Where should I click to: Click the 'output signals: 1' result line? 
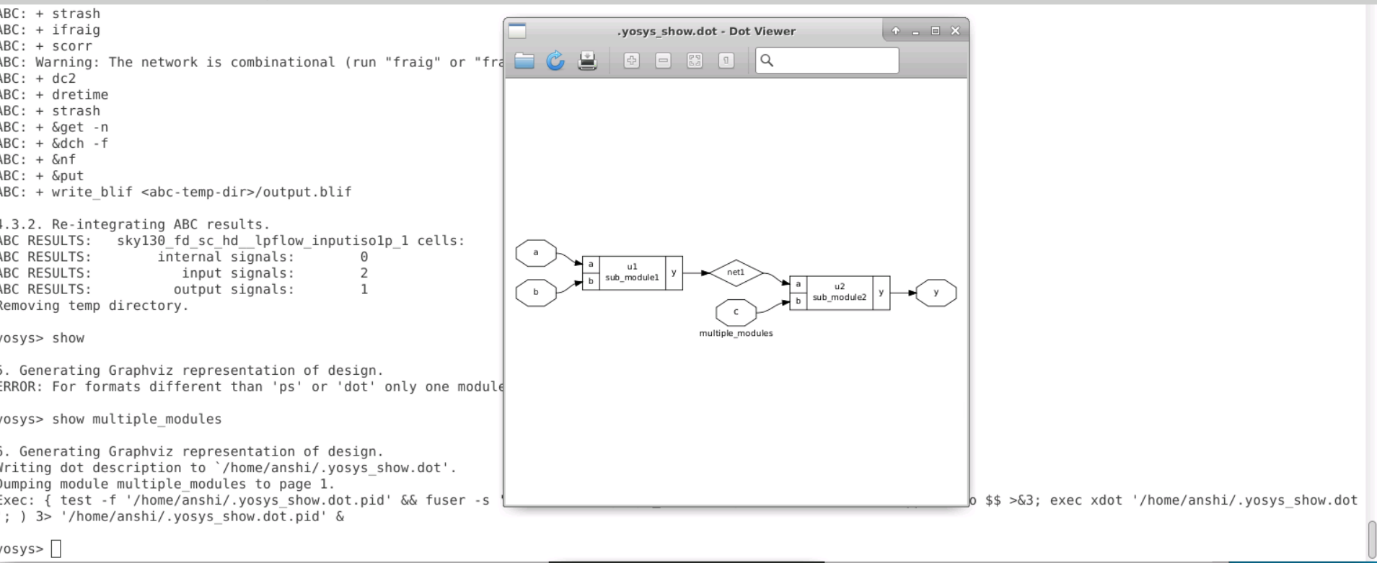pyautogui.click(x=182, y=290)
